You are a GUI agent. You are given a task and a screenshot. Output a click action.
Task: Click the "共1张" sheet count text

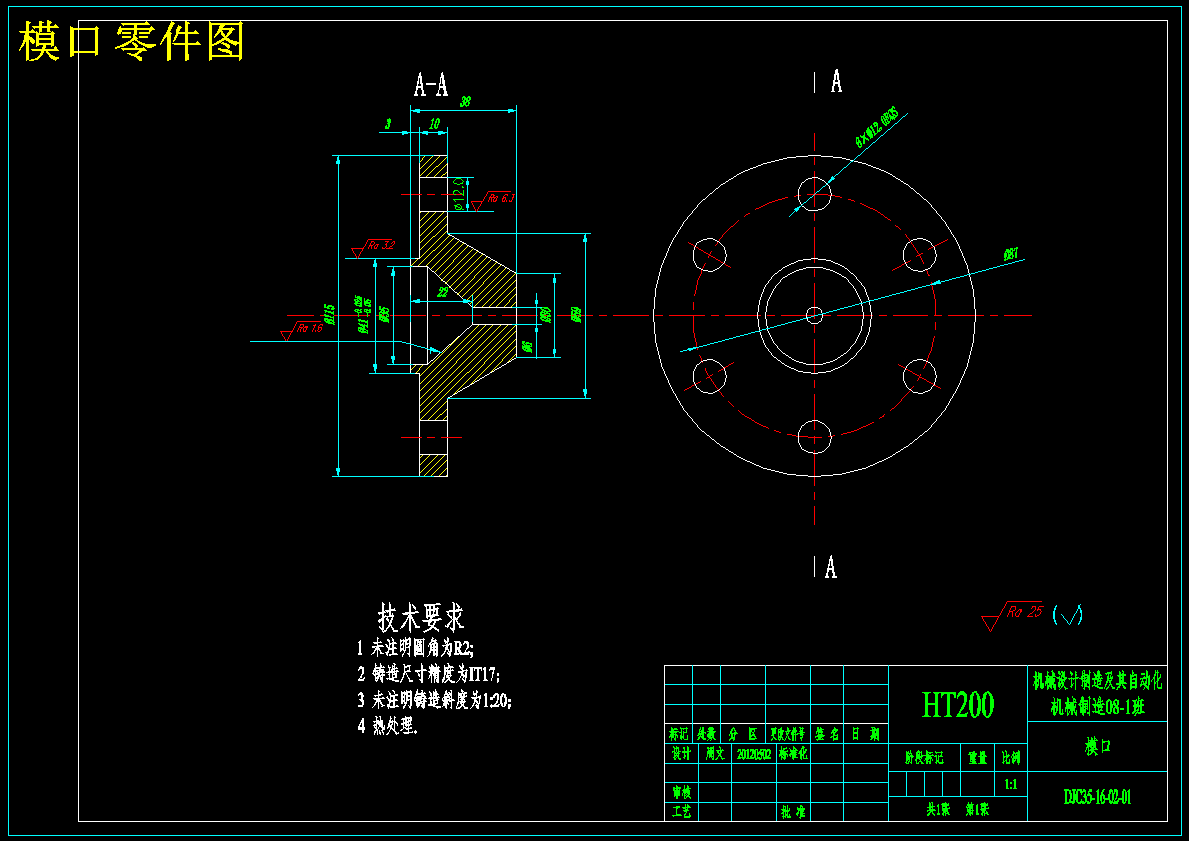[x=938, y=810]
